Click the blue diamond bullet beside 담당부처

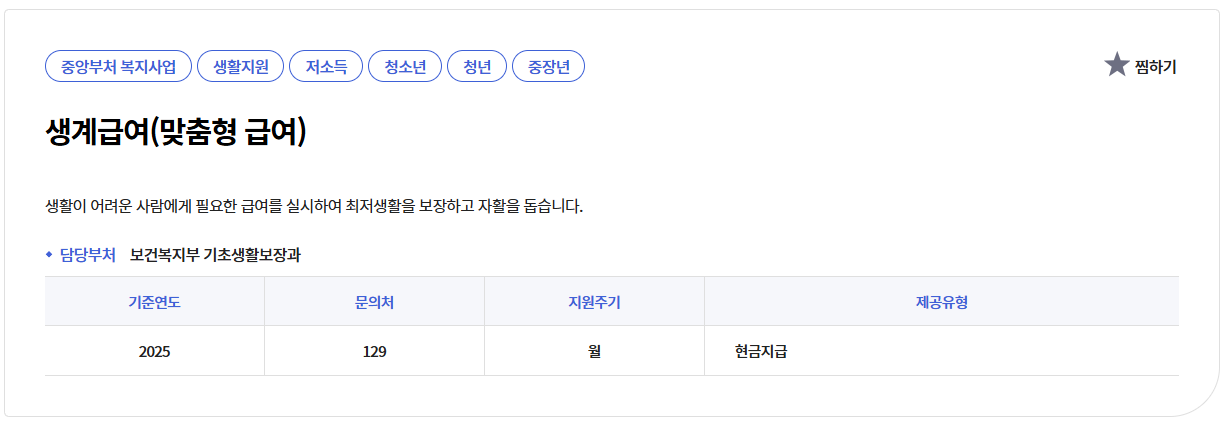pos(48,254)
